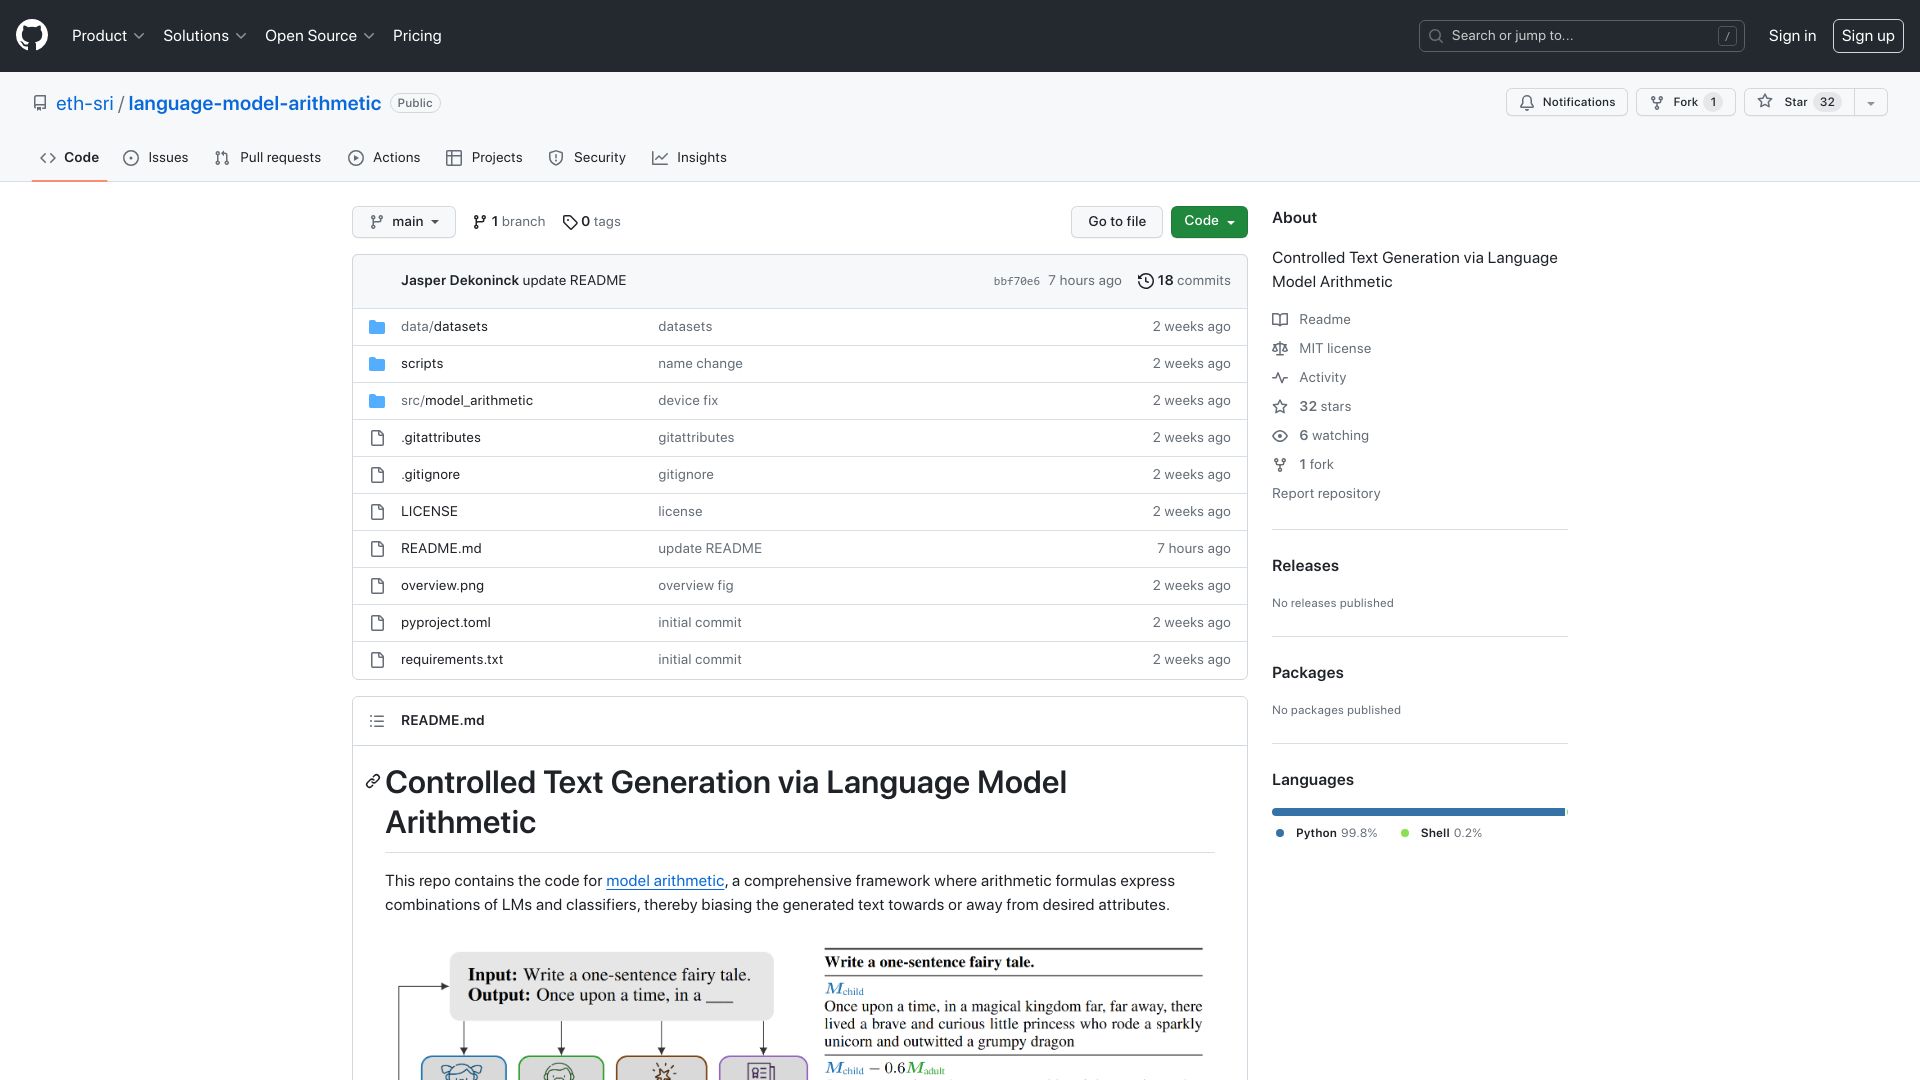This screenshot has height=1080, width=1920.
Task: Click the commits history clock icon
Action: click(x=1146, y=281)
